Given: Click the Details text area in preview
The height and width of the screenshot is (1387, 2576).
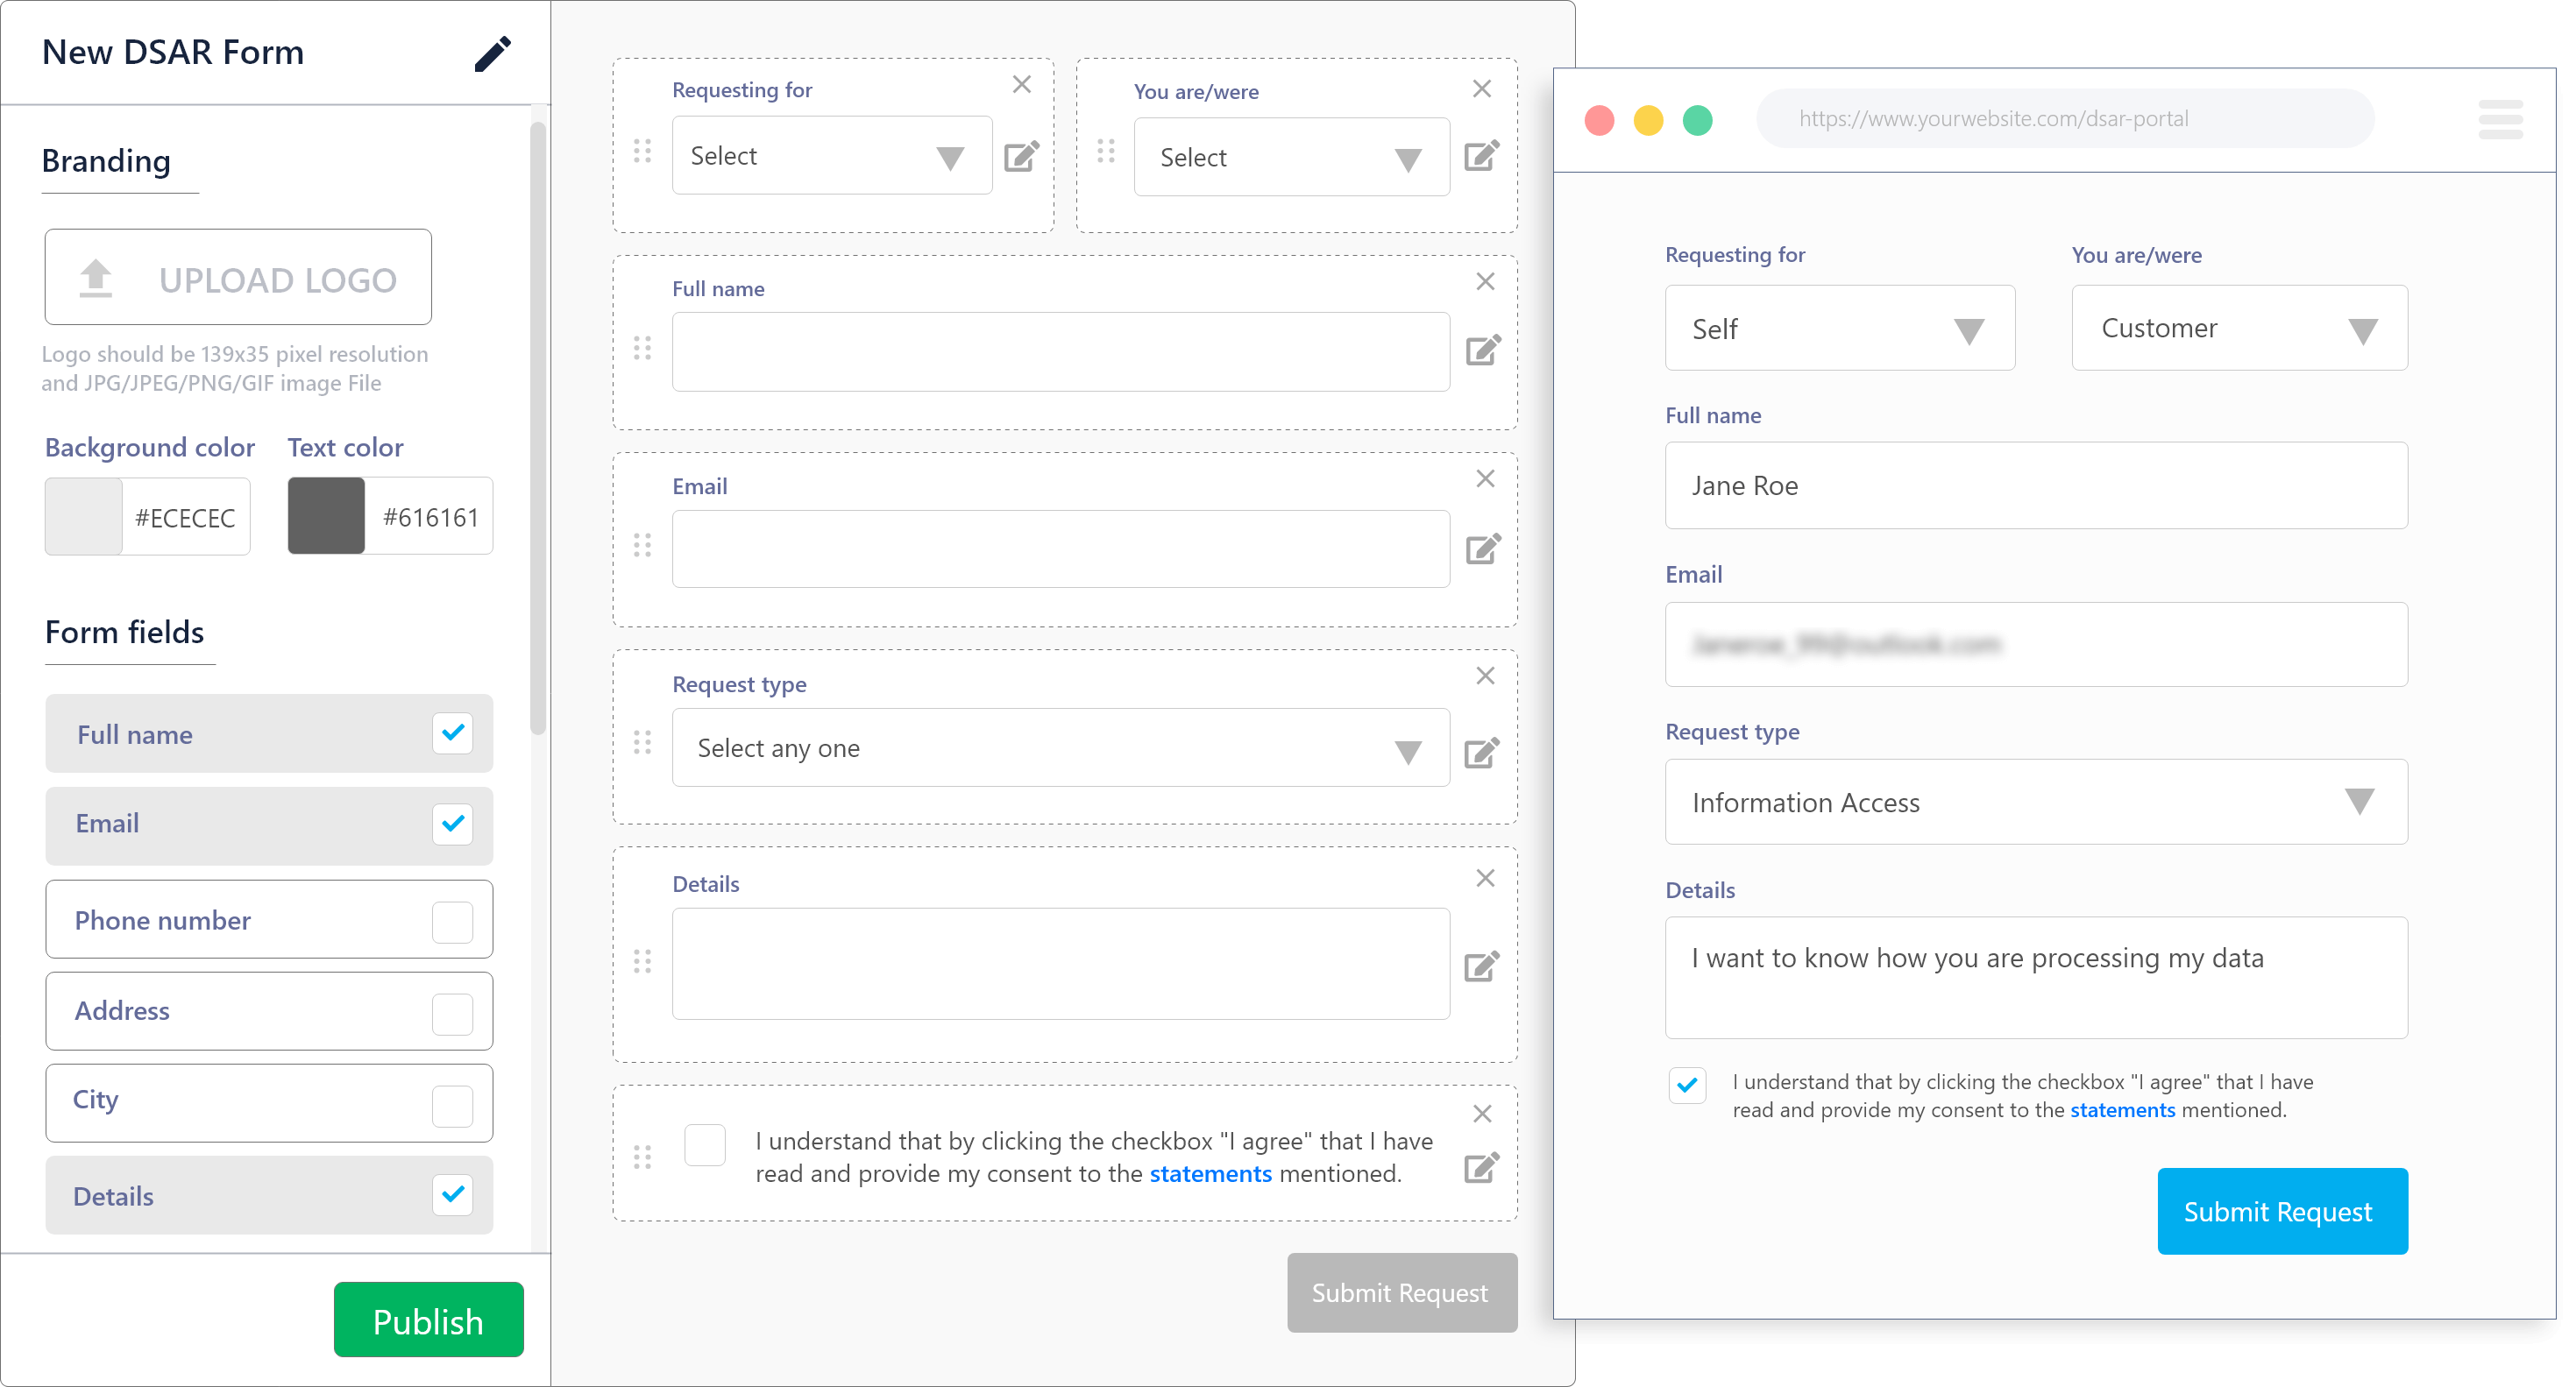Looking at the screenshot, I should pyautogui.click(x=2036, y=978).
